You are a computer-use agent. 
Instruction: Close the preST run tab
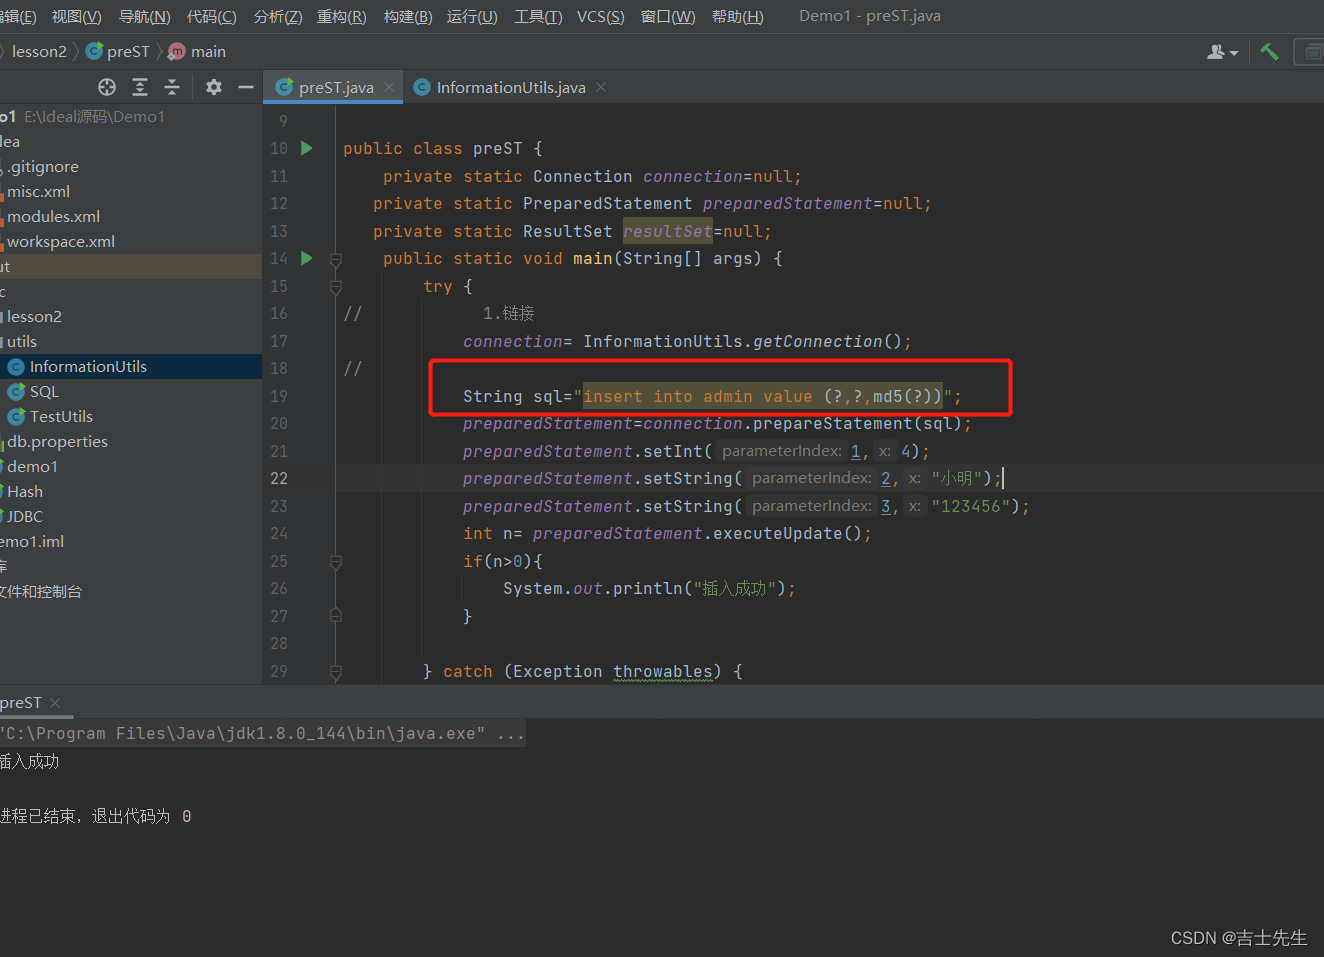click(x=55, y=703)
